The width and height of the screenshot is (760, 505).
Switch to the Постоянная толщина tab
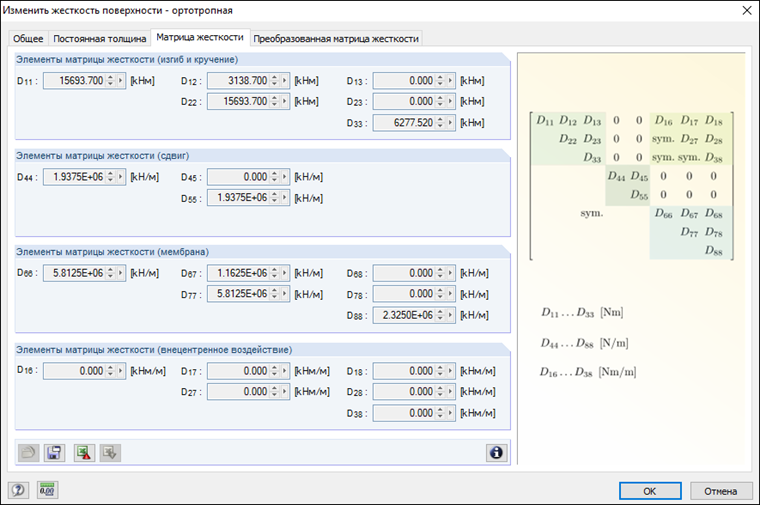(x=99, y=38)
